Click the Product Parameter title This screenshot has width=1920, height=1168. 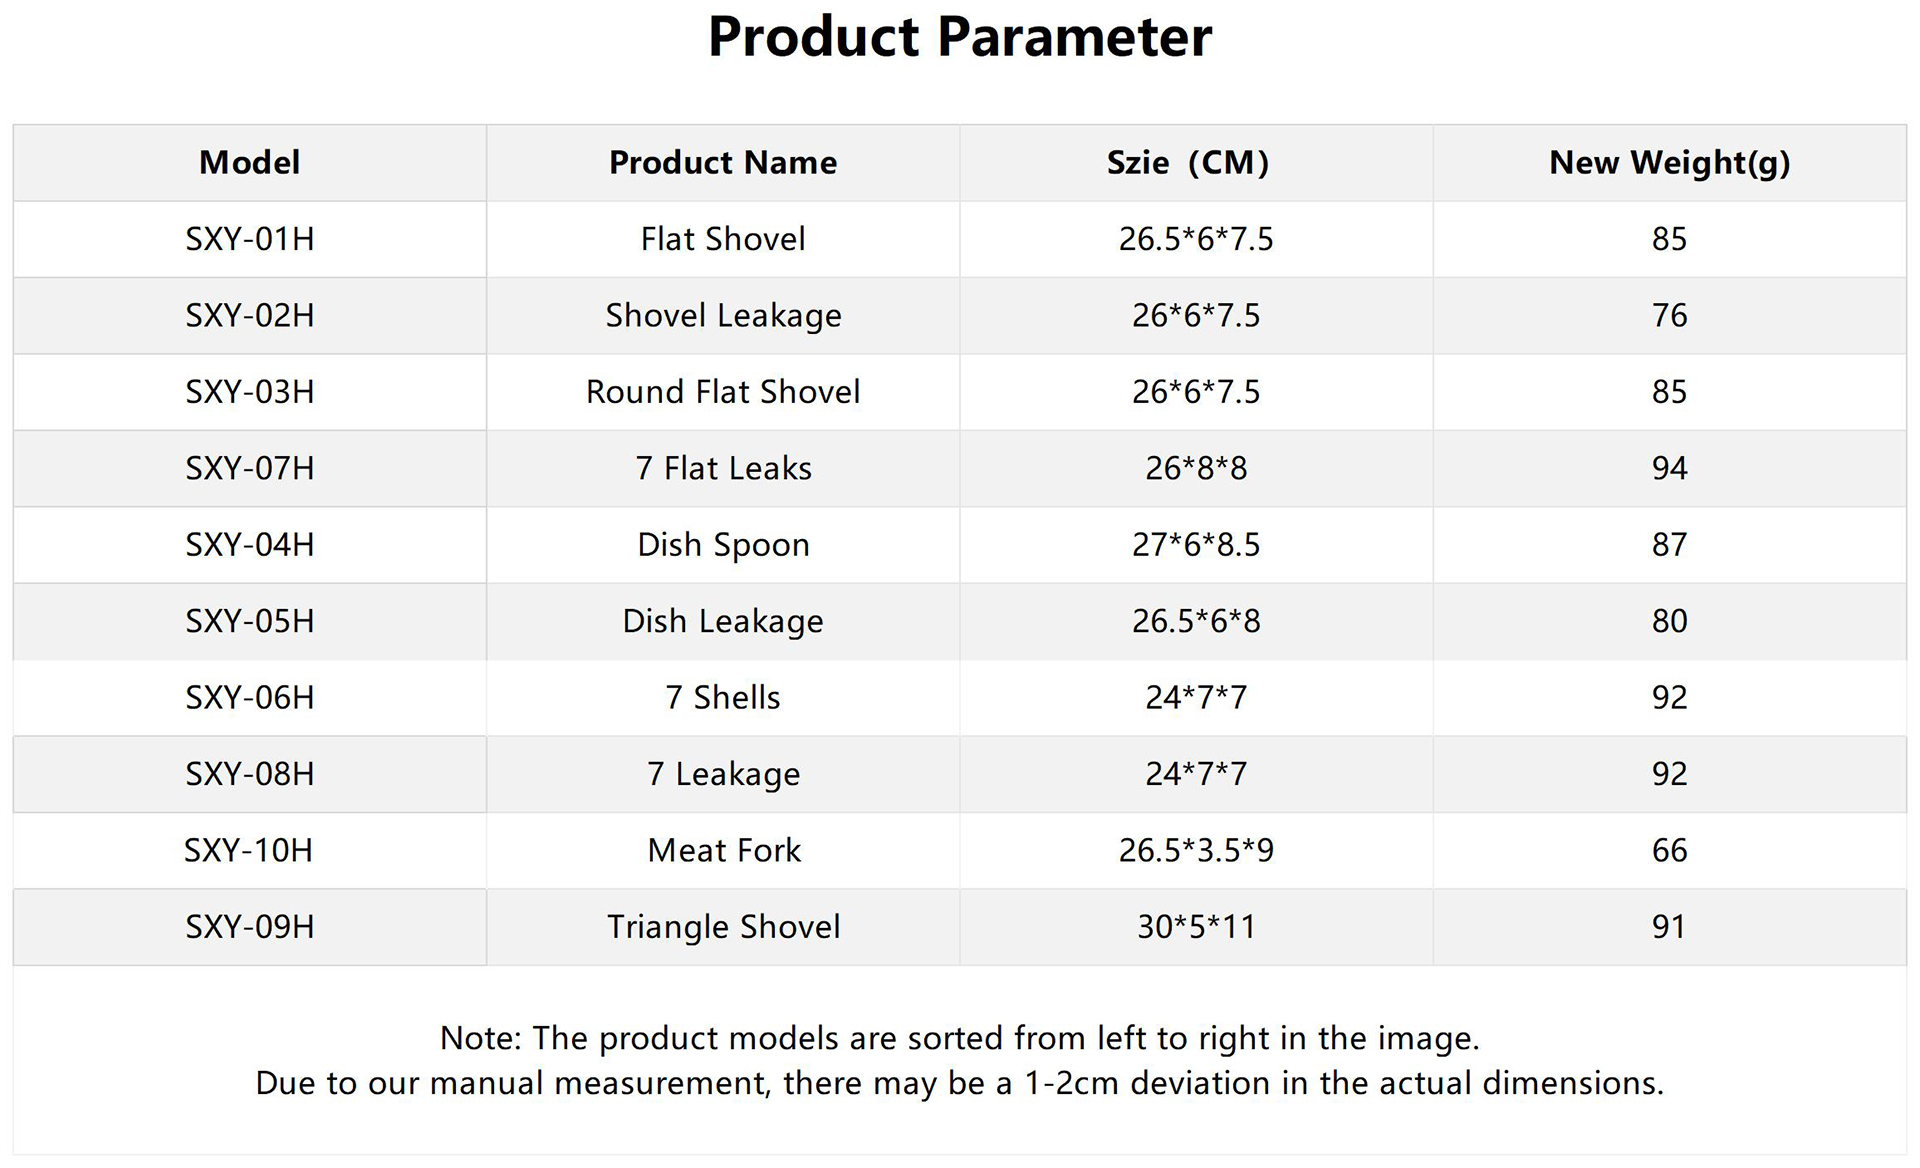click(x=959, y=38)
